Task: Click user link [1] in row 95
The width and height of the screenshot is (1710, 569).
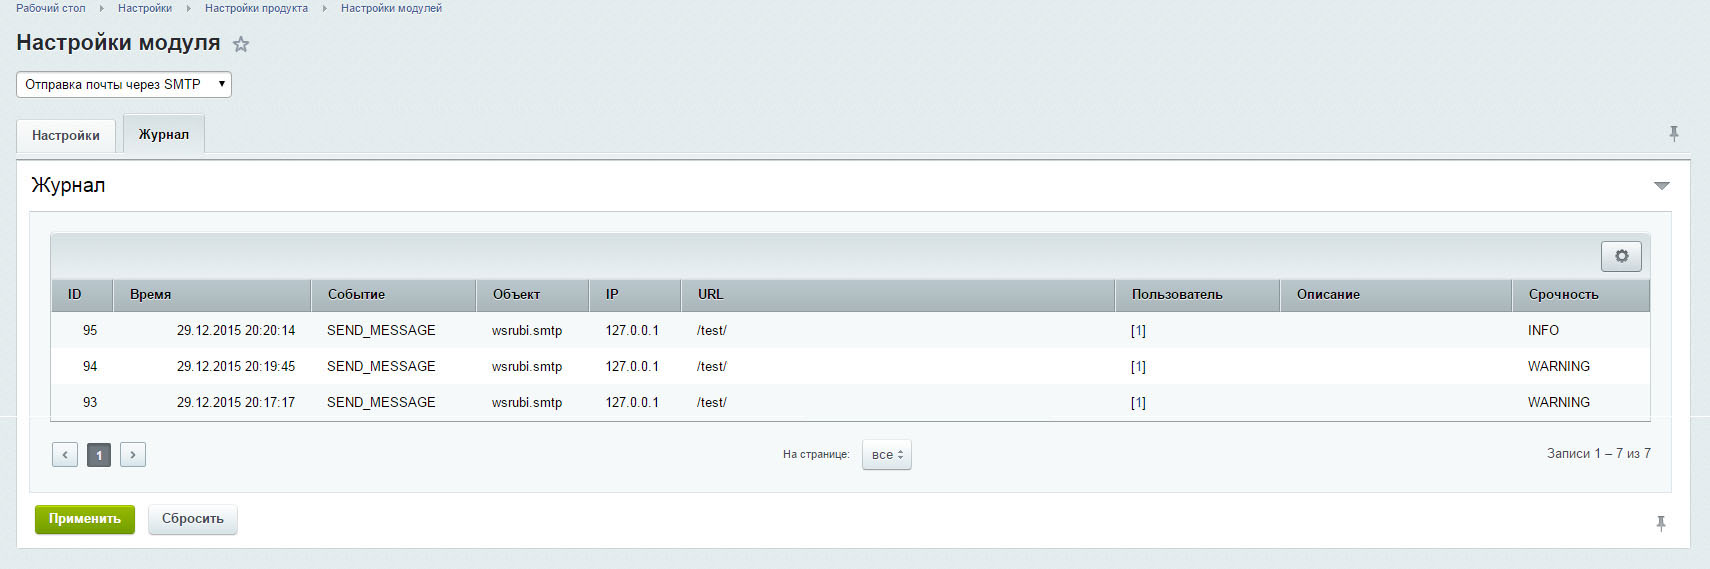Action: [x=1138, y=331]
